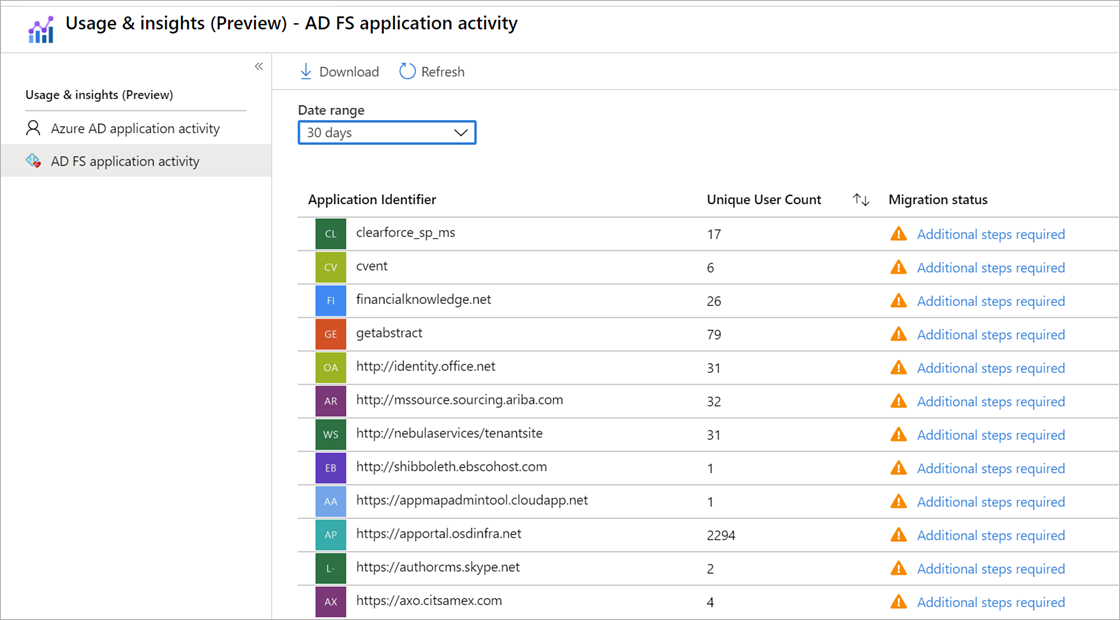Select the financialknowledge.net application name

click(x=424, y=299)
